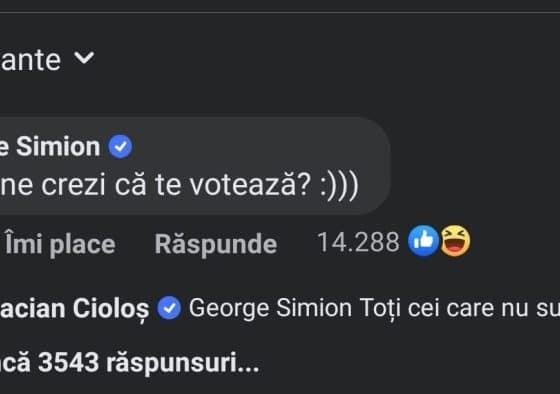Expand the 3543 răspunsuri replies
560x394 pixels.
(x=130, y=363)
